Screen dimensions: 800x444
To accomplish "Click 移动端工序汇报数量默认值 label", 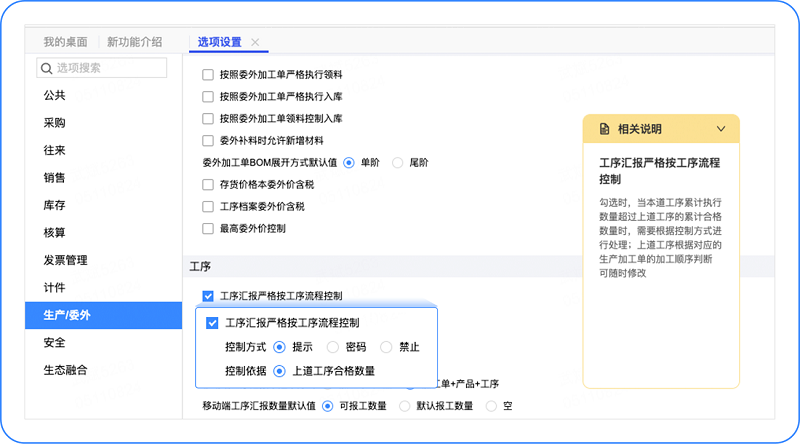I will click(x=259, y=406).
